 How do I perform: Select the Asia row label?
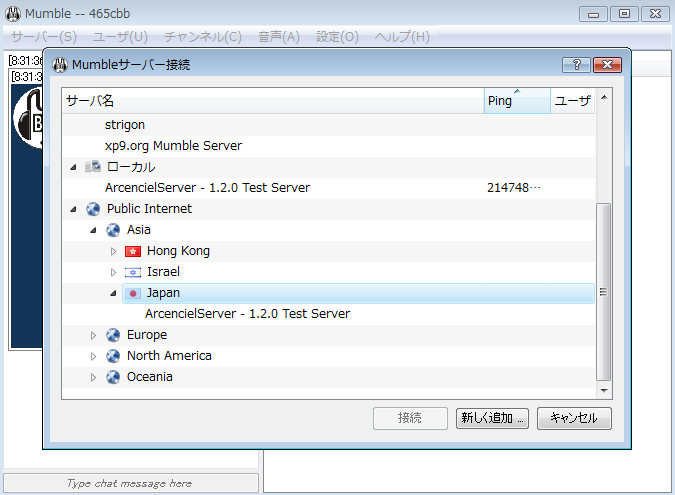pos(139,230)
